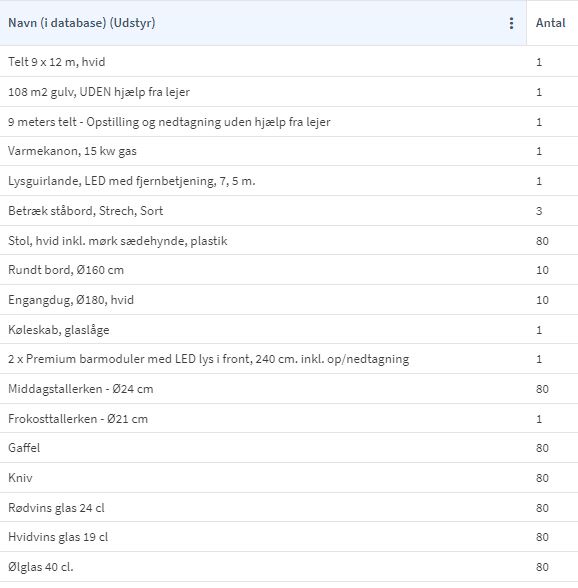Click the Kniv row
Image resolution: width=578 pixels, height=588 pixels.
tap(289, 478)
